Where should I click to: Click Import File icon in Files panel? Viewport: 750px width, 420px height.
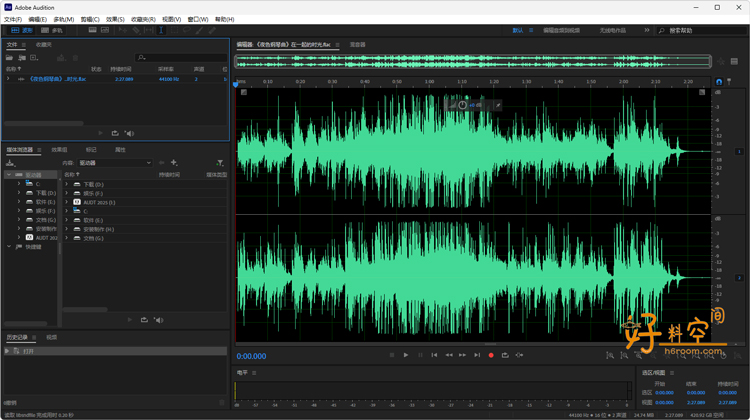click(x=22, y=58)
